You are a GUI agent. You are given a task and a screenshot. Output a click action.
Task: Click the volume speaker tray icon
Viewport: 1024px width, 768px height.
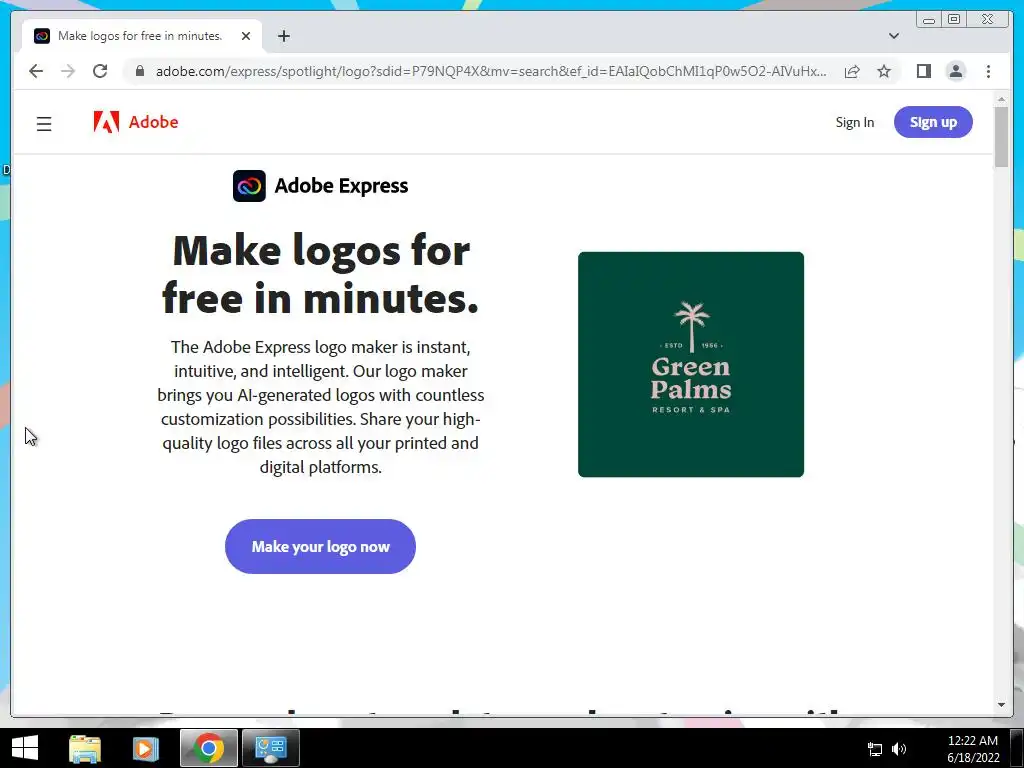(899, 749)
